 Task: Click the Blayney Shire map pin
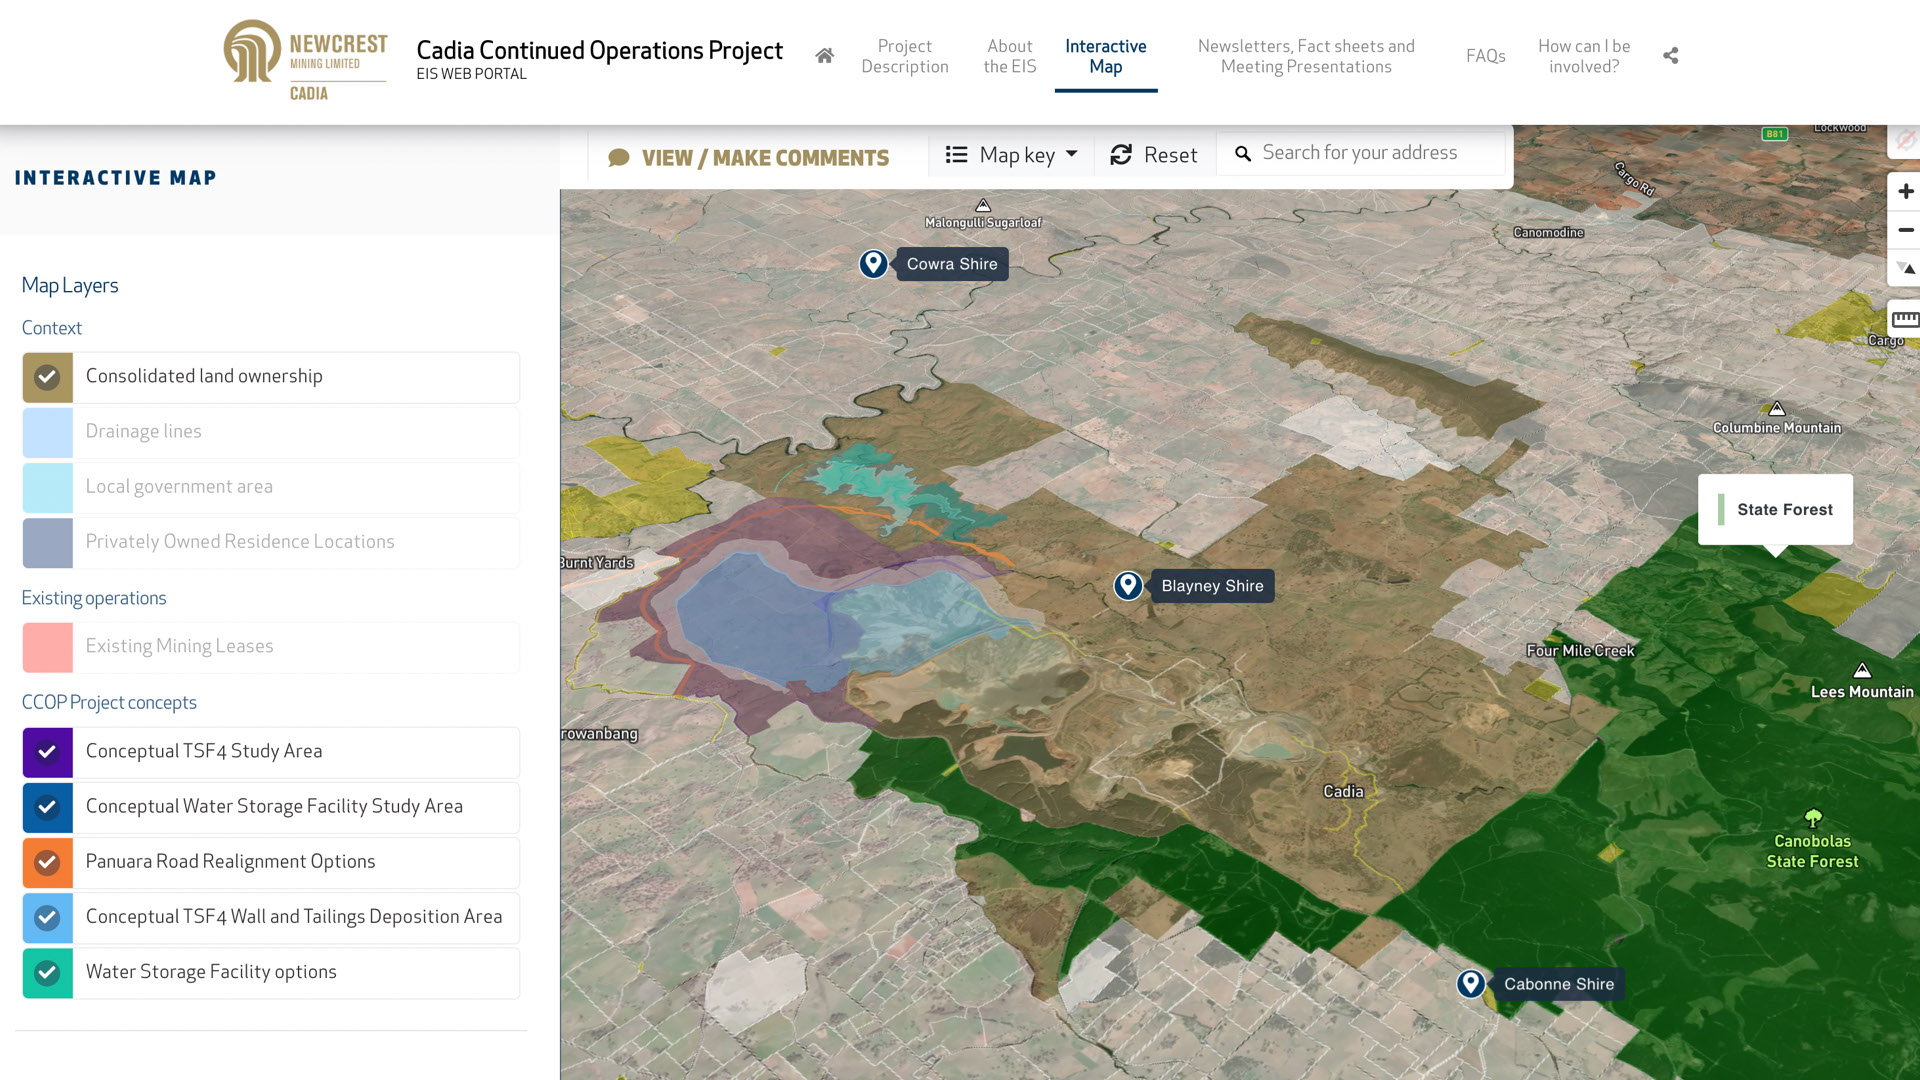(x=1128, y=585)
